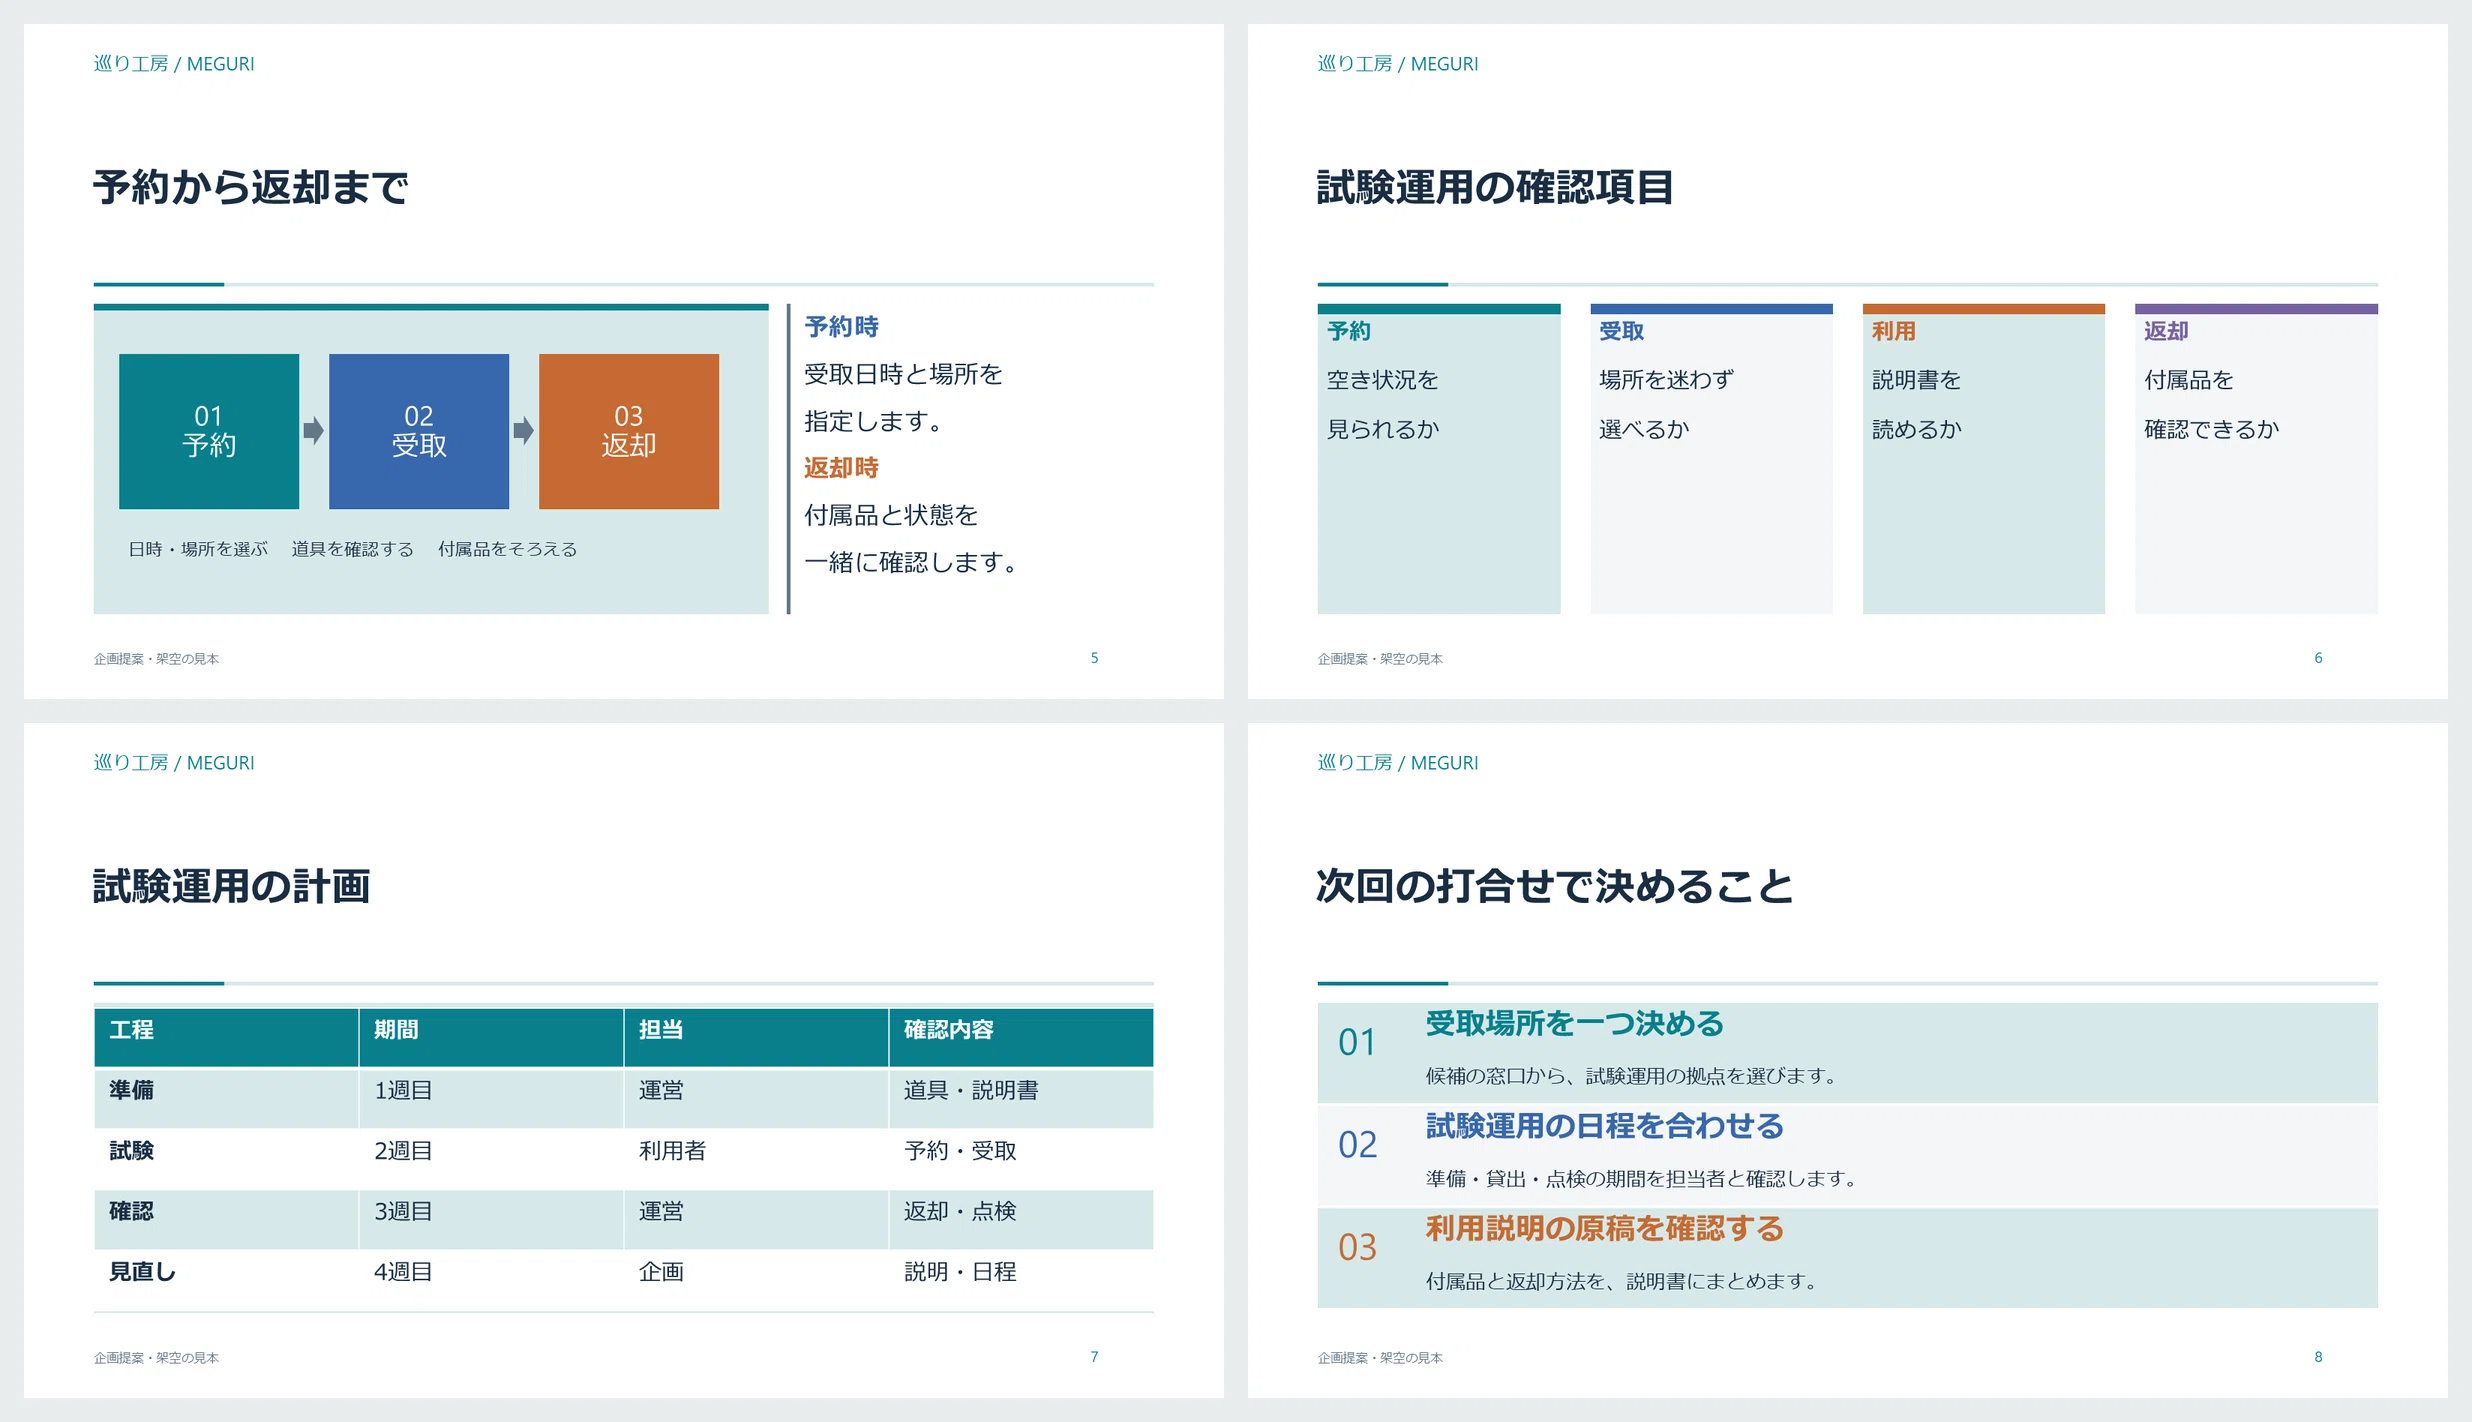Click the 受取 column card heading

[x=1621, y=331]
